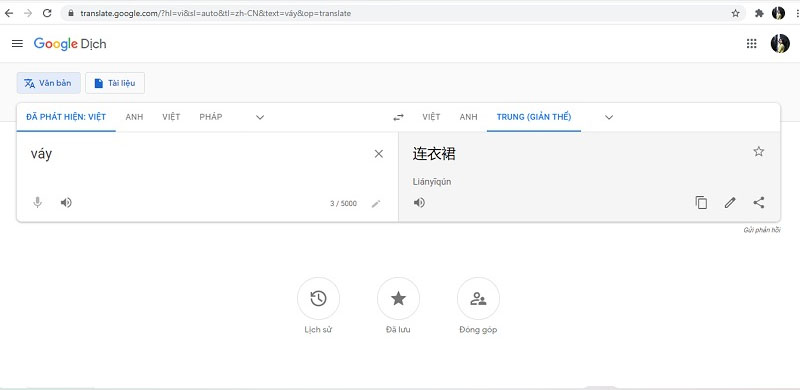
Task: Share the translation
Action: tap(759, 203)
